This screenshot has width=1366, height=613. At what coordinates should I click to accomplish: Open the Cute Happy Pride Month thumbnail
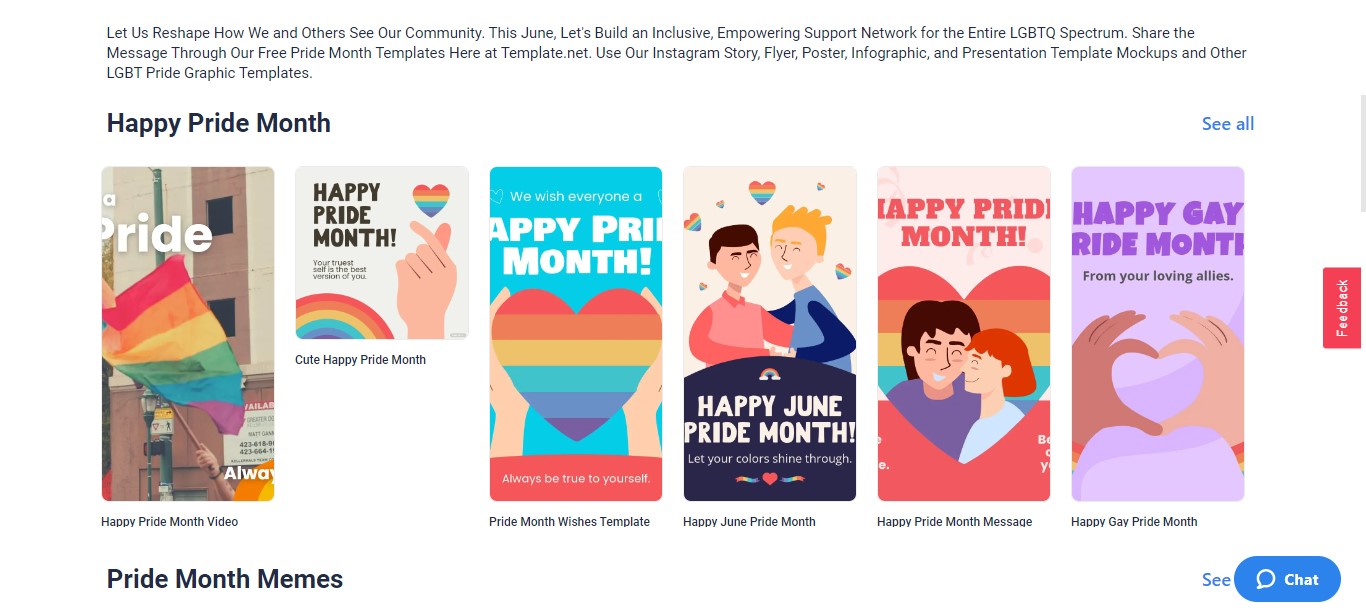click(382, 253)
